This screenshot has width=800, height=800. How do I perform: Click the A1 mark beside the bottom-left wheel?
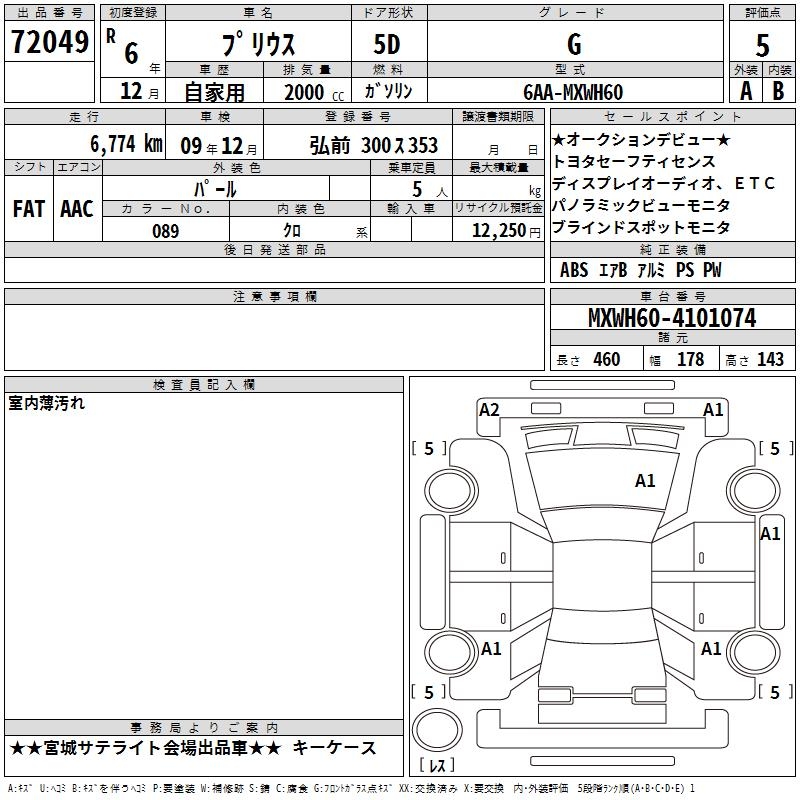491,649
